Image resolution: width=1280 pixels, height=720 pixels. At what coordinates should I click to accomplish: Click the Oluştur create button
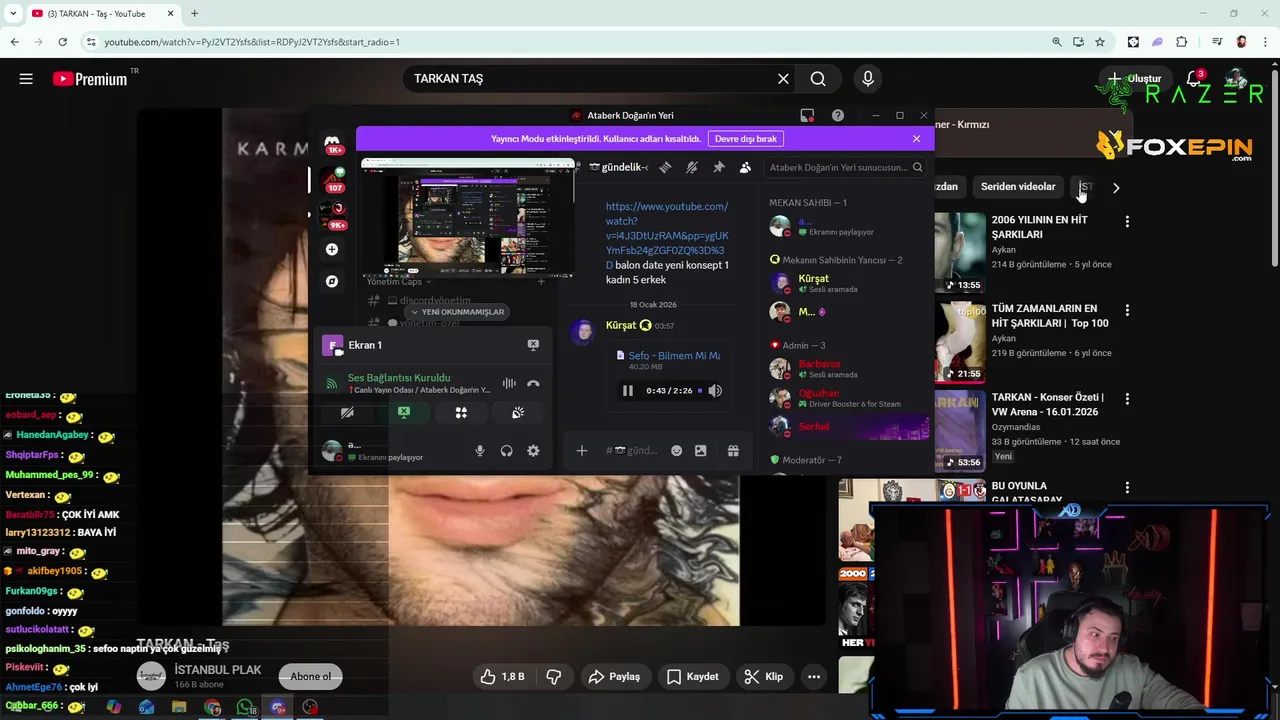point(1134,79)
